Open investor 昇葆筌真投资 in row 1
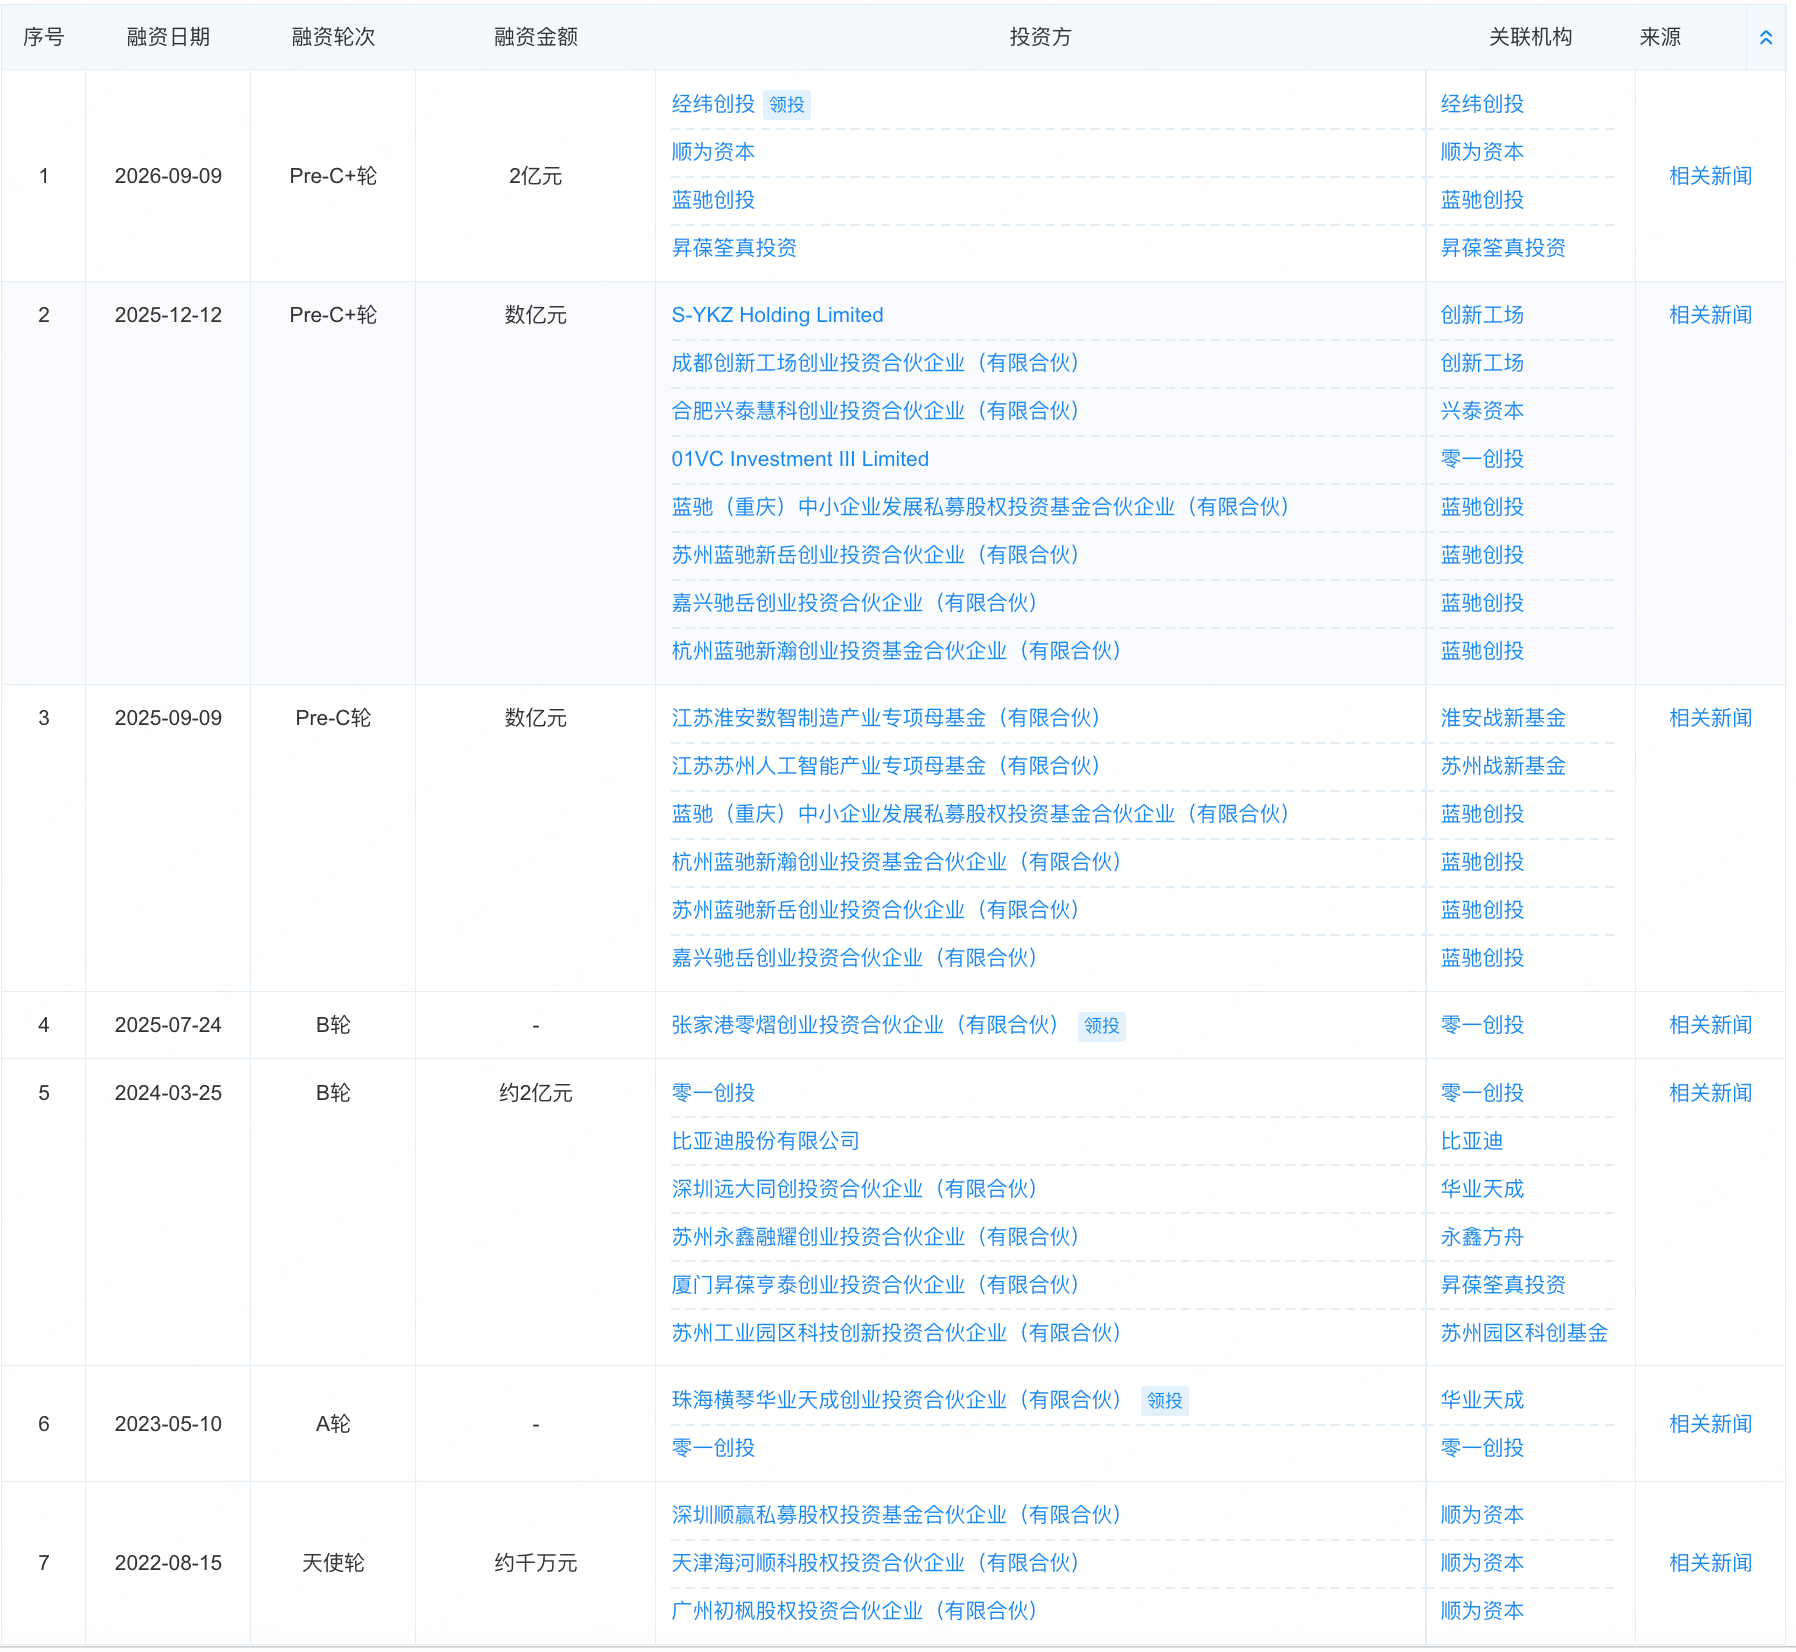1796x1652 pixels. click(x=734, y=248)
